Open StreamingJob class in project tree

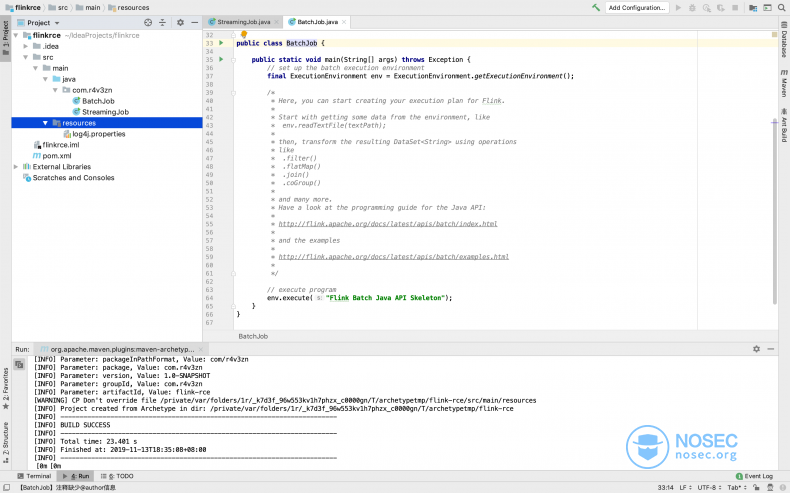[101, 112]
